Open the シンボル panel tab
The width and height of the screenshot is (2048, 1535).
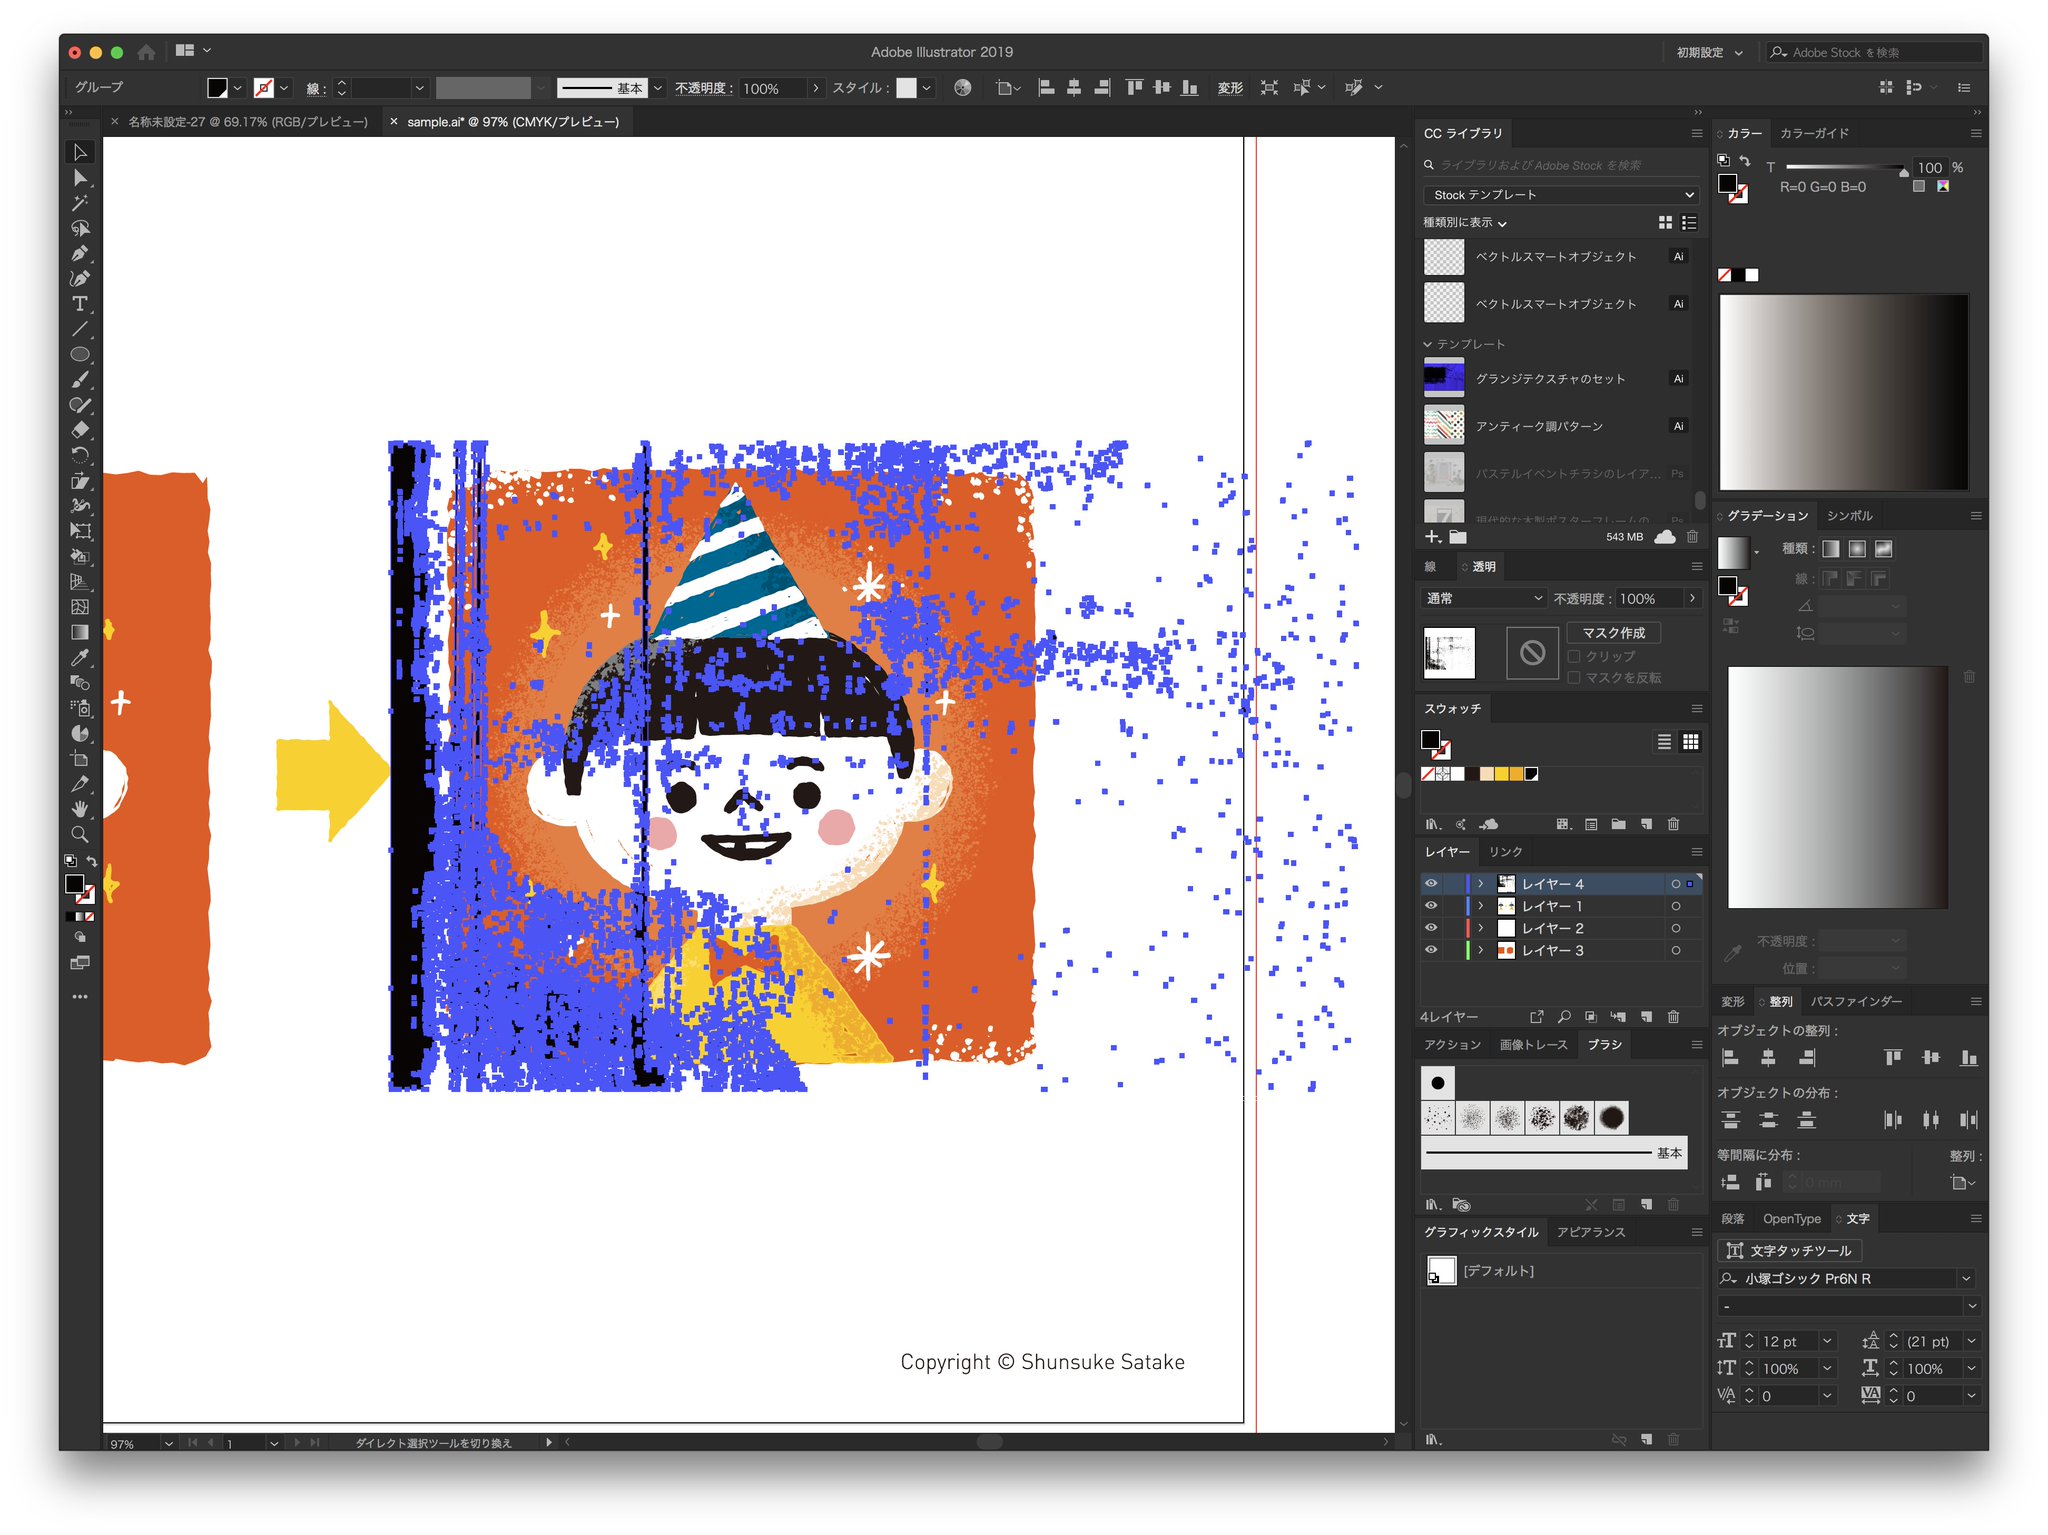click(x=1849, y=516)
